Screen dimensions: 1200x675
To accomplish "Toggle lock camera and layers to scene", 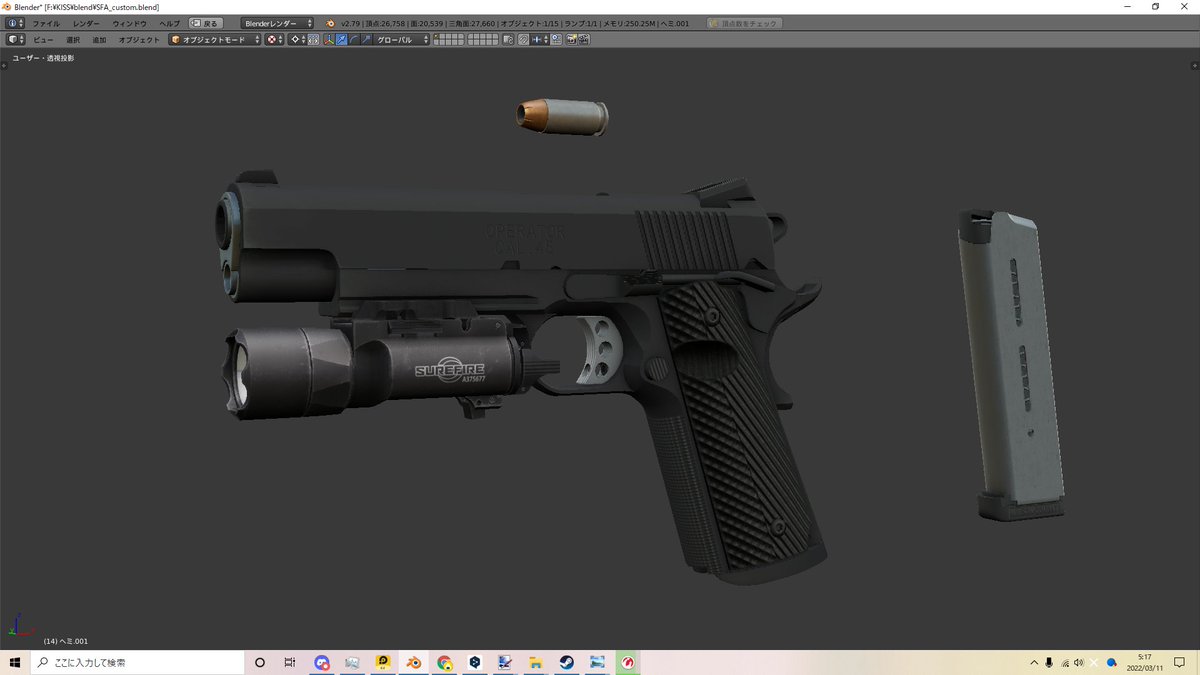I will 508,39.
